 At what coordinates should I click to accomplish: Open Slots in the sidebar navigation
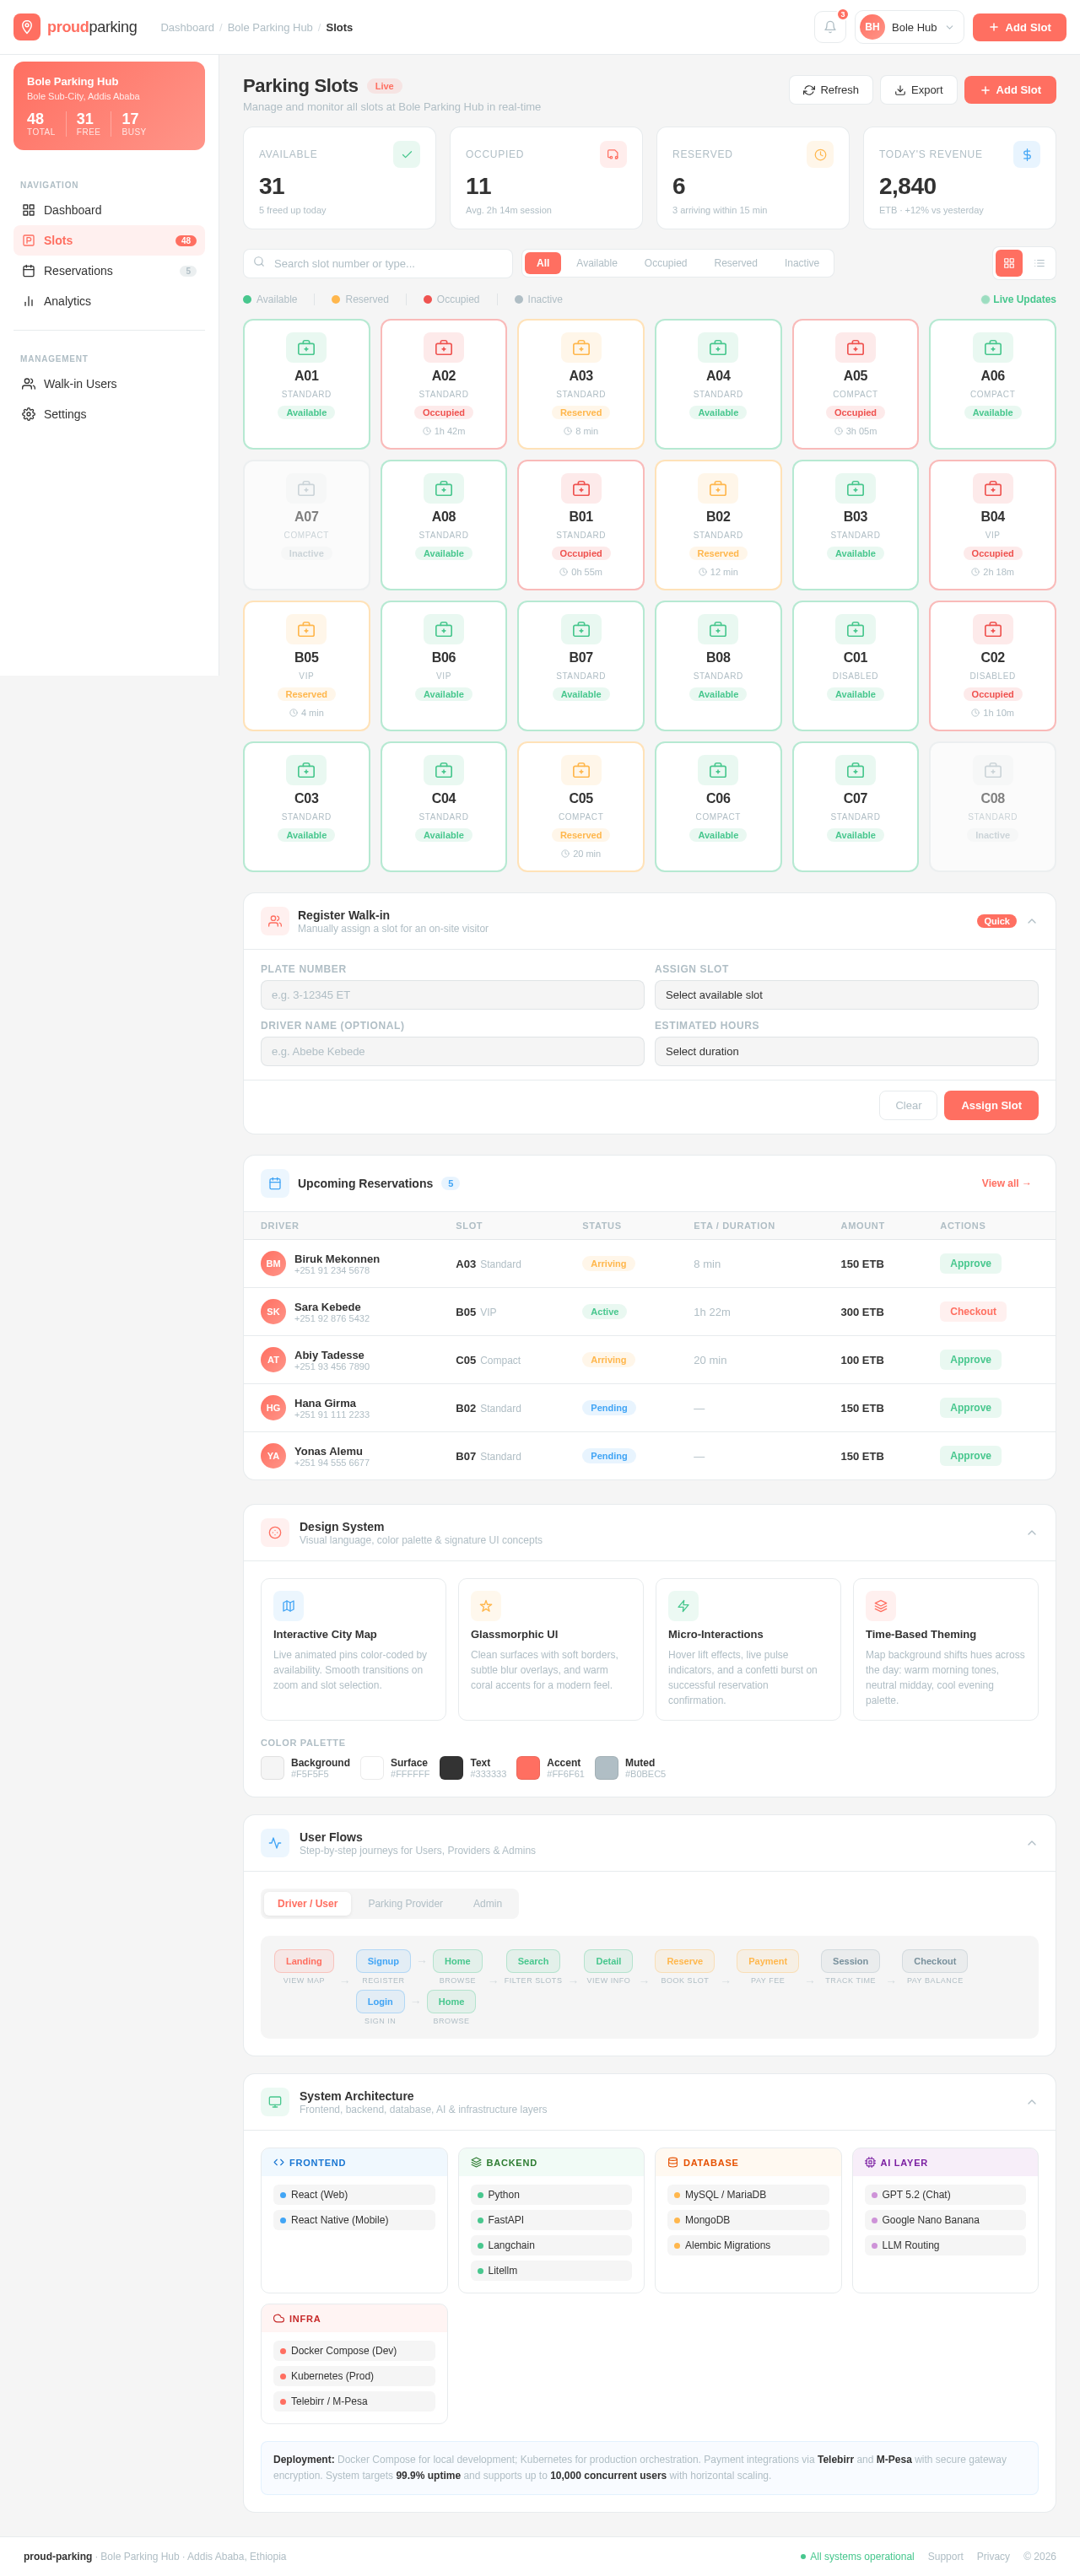(x=109, y=240)
